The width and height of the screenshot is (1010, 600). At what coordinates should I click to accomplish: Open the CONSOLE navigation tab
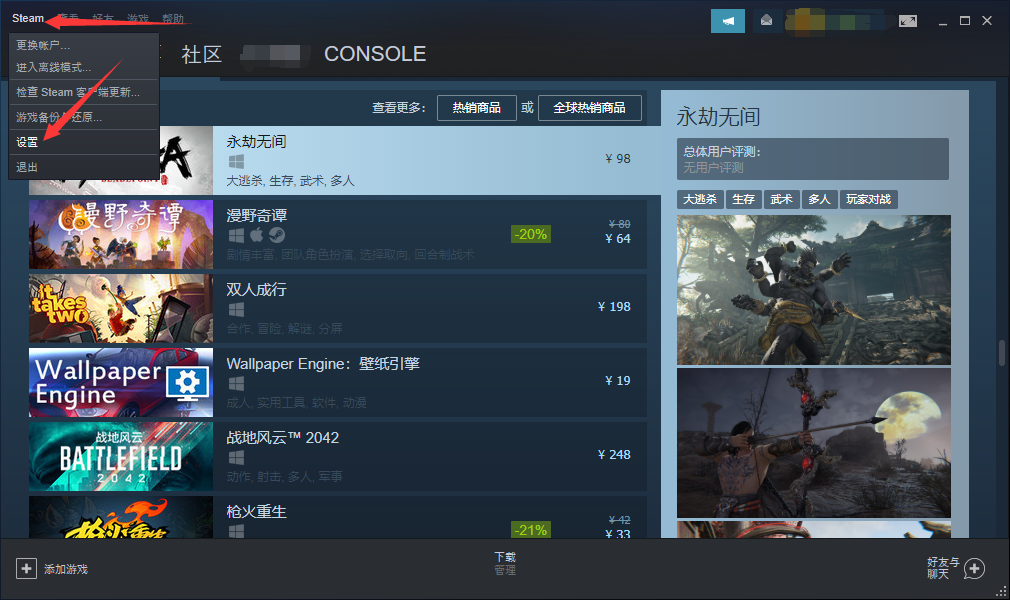point(375,54)
